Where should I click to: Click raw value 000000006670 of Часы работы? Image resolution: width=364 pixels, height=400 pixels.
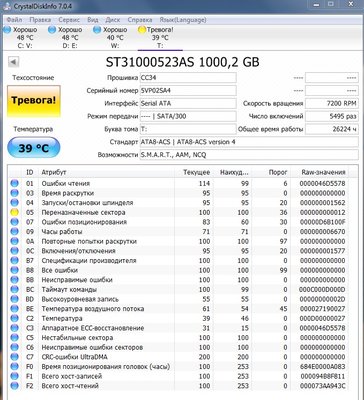[x=322, y=232]
